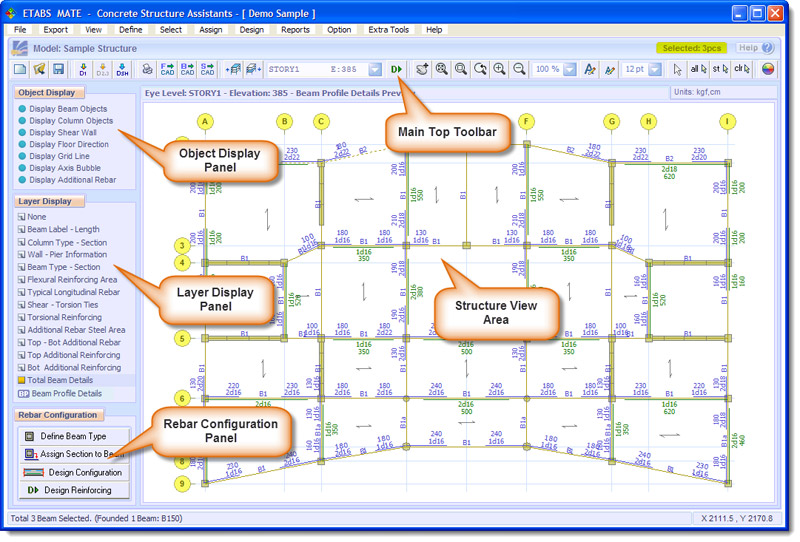Click the Define Beam Type button
This screenshot has height=542, width=800.
click(73, 436)
